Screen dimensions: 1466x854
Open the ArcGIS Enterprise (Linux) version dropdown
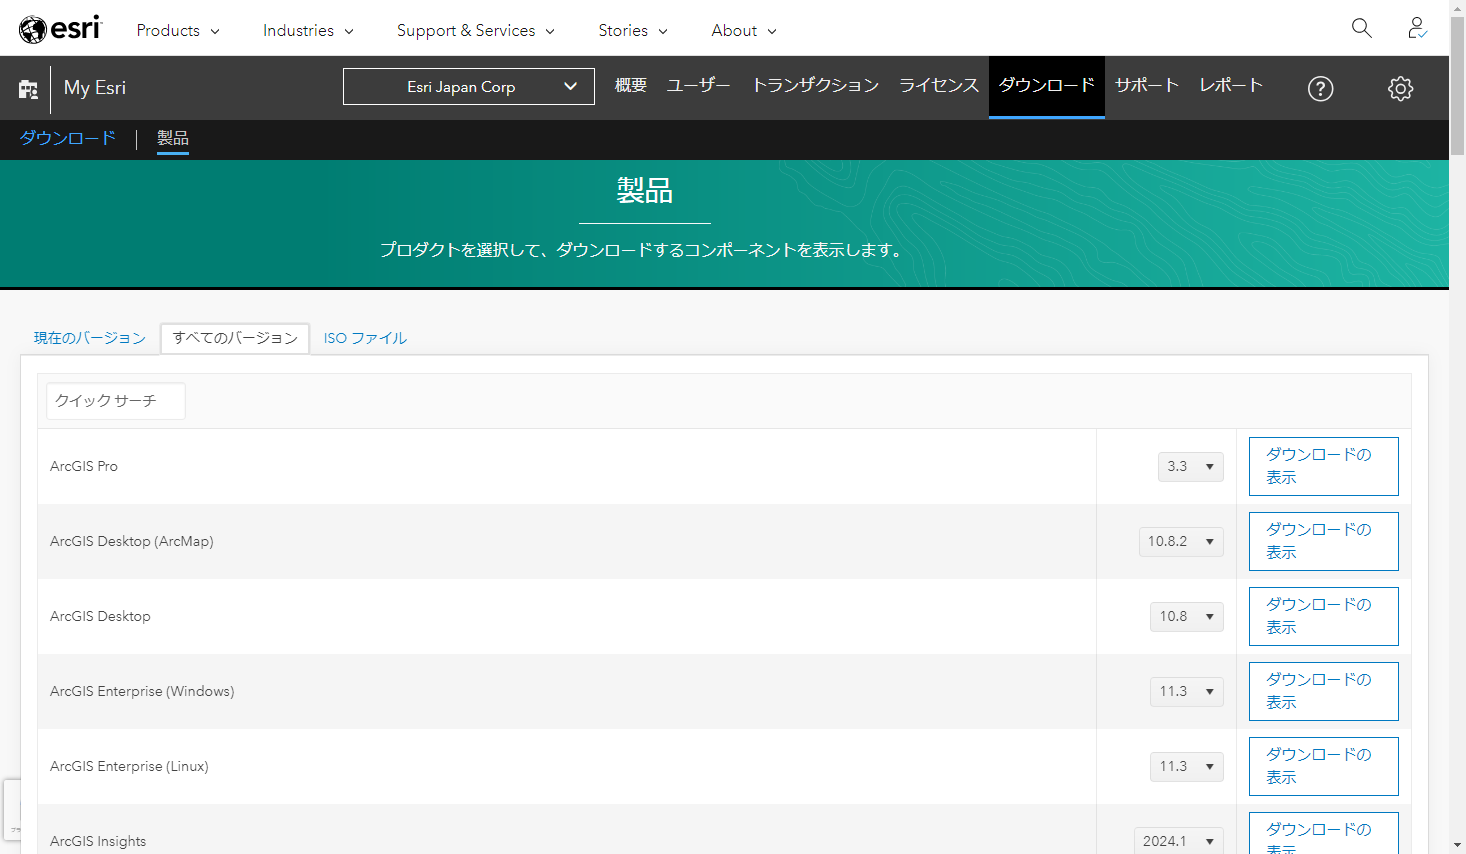pyautogui.click(x=1187, y=766)
